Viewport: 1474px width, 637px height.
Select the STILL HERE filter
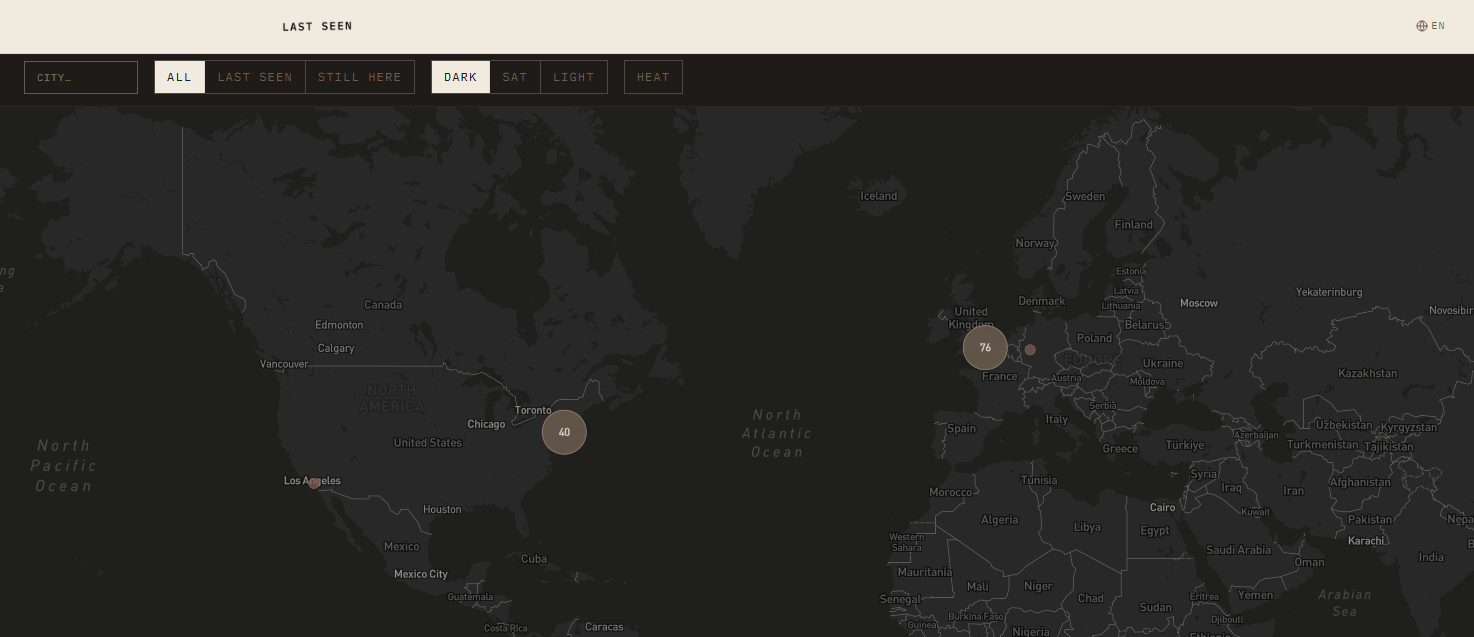[360, 77]
